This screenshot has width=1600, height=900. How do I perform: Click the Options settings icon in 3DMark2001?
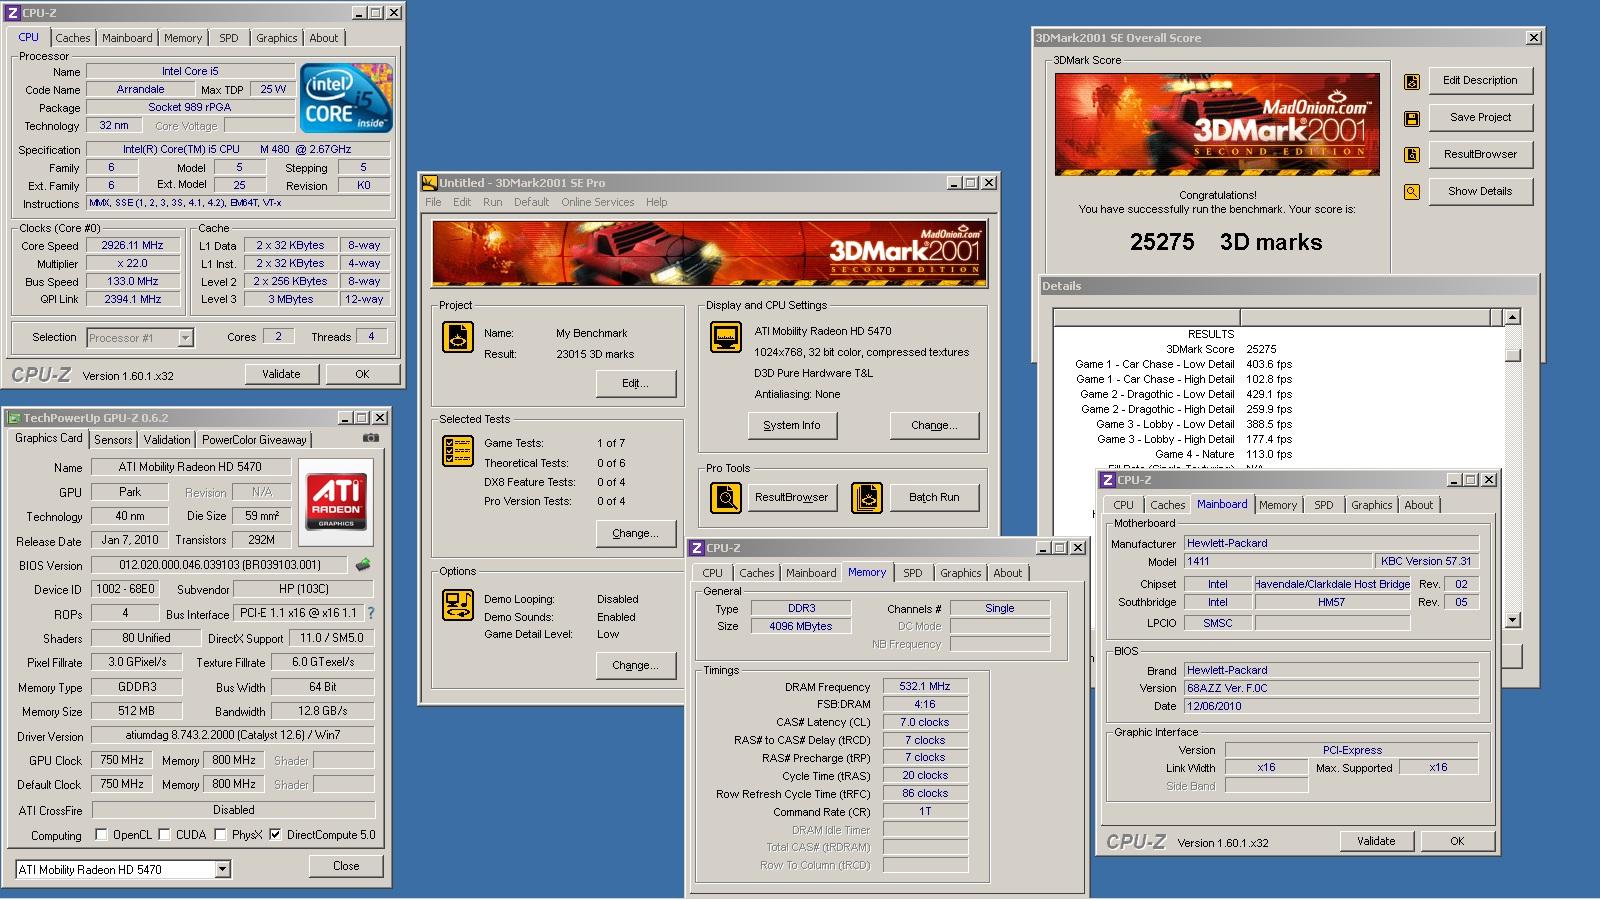tap(458, 604)
